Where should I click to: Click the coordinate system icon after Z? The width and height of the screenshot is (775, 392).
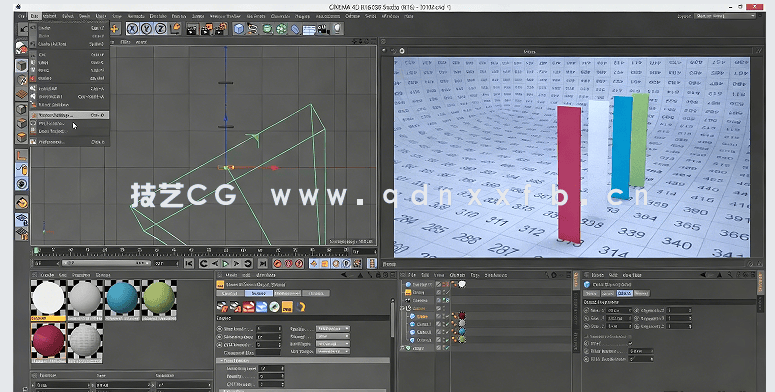[175, 29]
